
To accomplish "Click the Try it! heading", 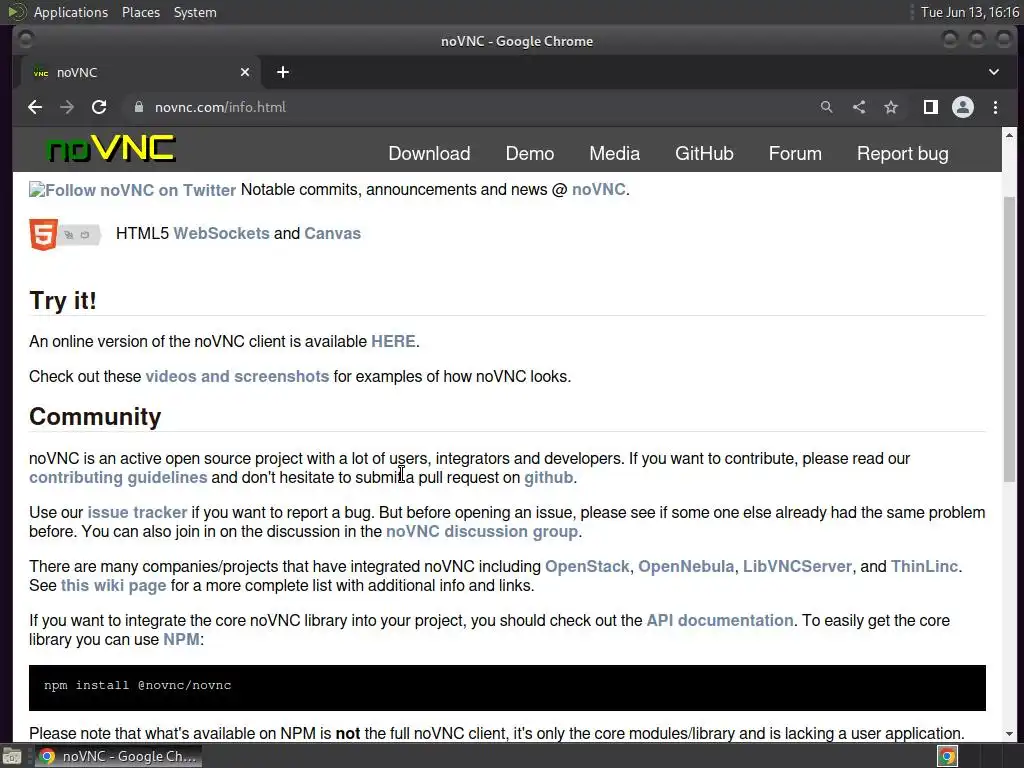I will [63, 301].
